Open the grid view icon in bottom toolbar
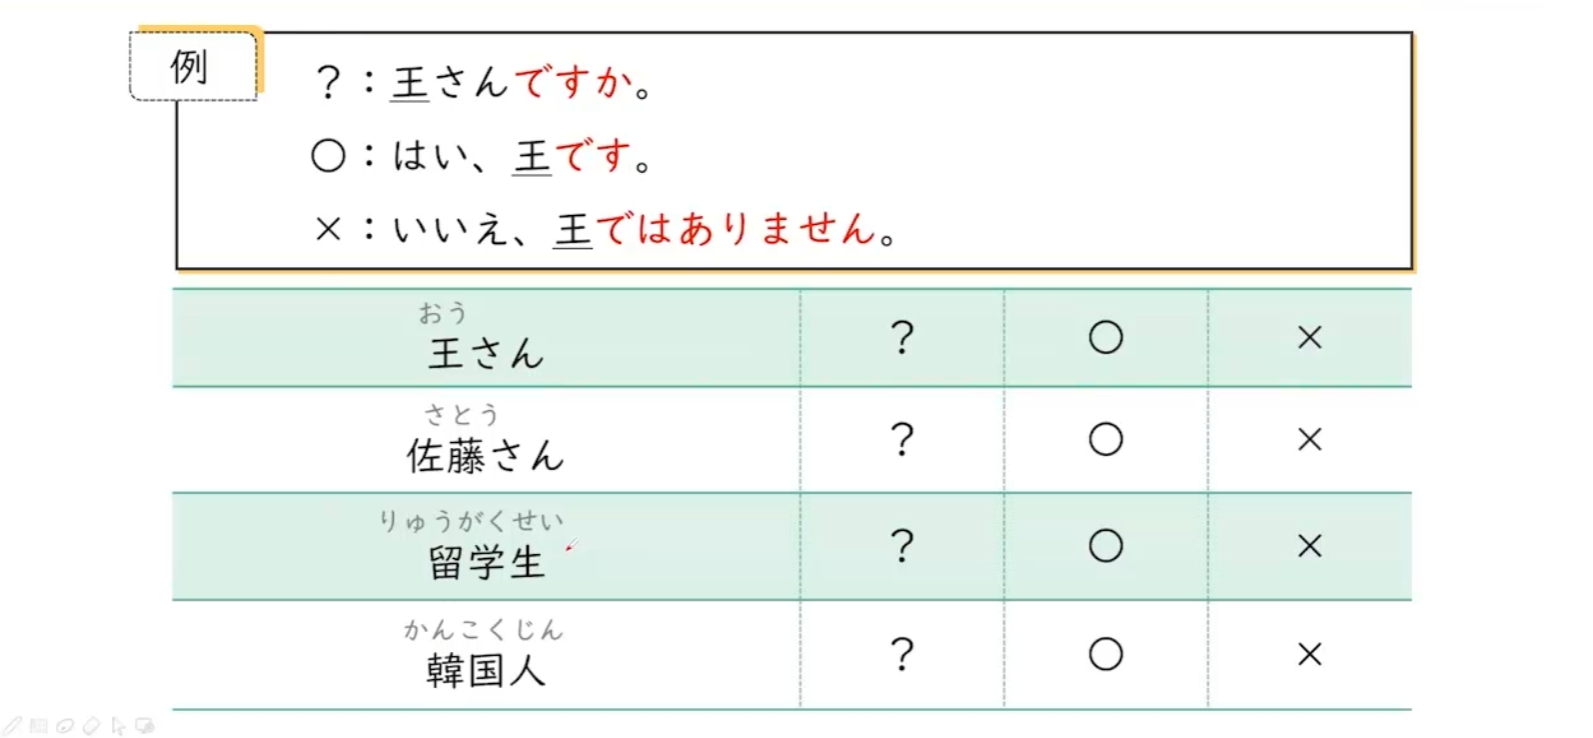The height and width of the screenshot is (738, 1593). 38,726
